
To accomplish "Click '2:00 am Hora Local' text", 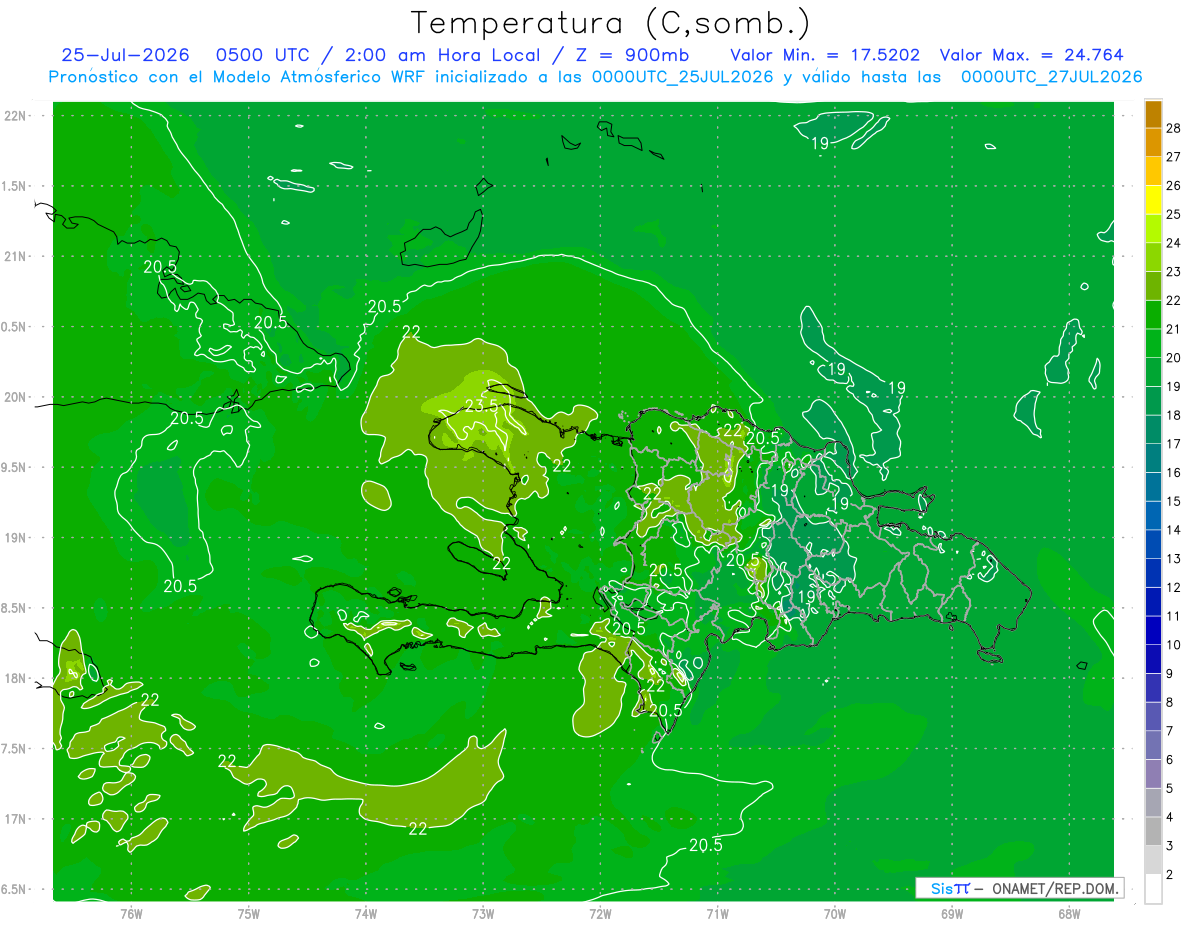I will 442,55.
